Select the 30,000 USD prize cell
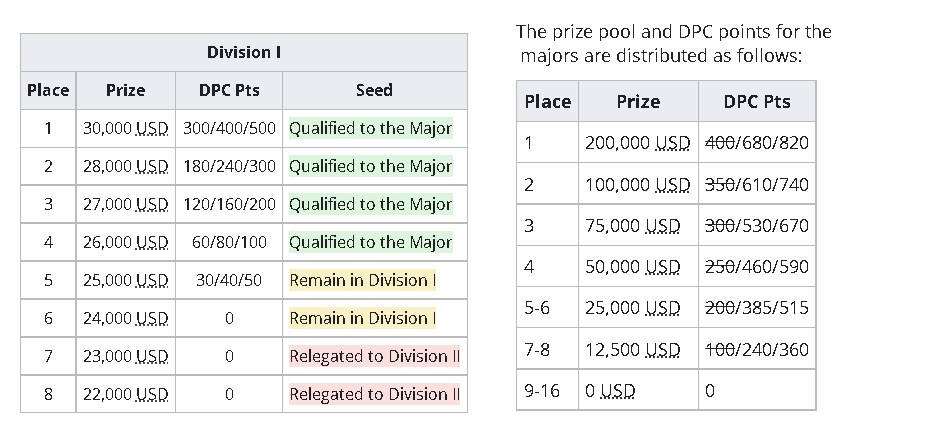Image resolution: width=933 pixels, height=442 pixels. [126, 128]
